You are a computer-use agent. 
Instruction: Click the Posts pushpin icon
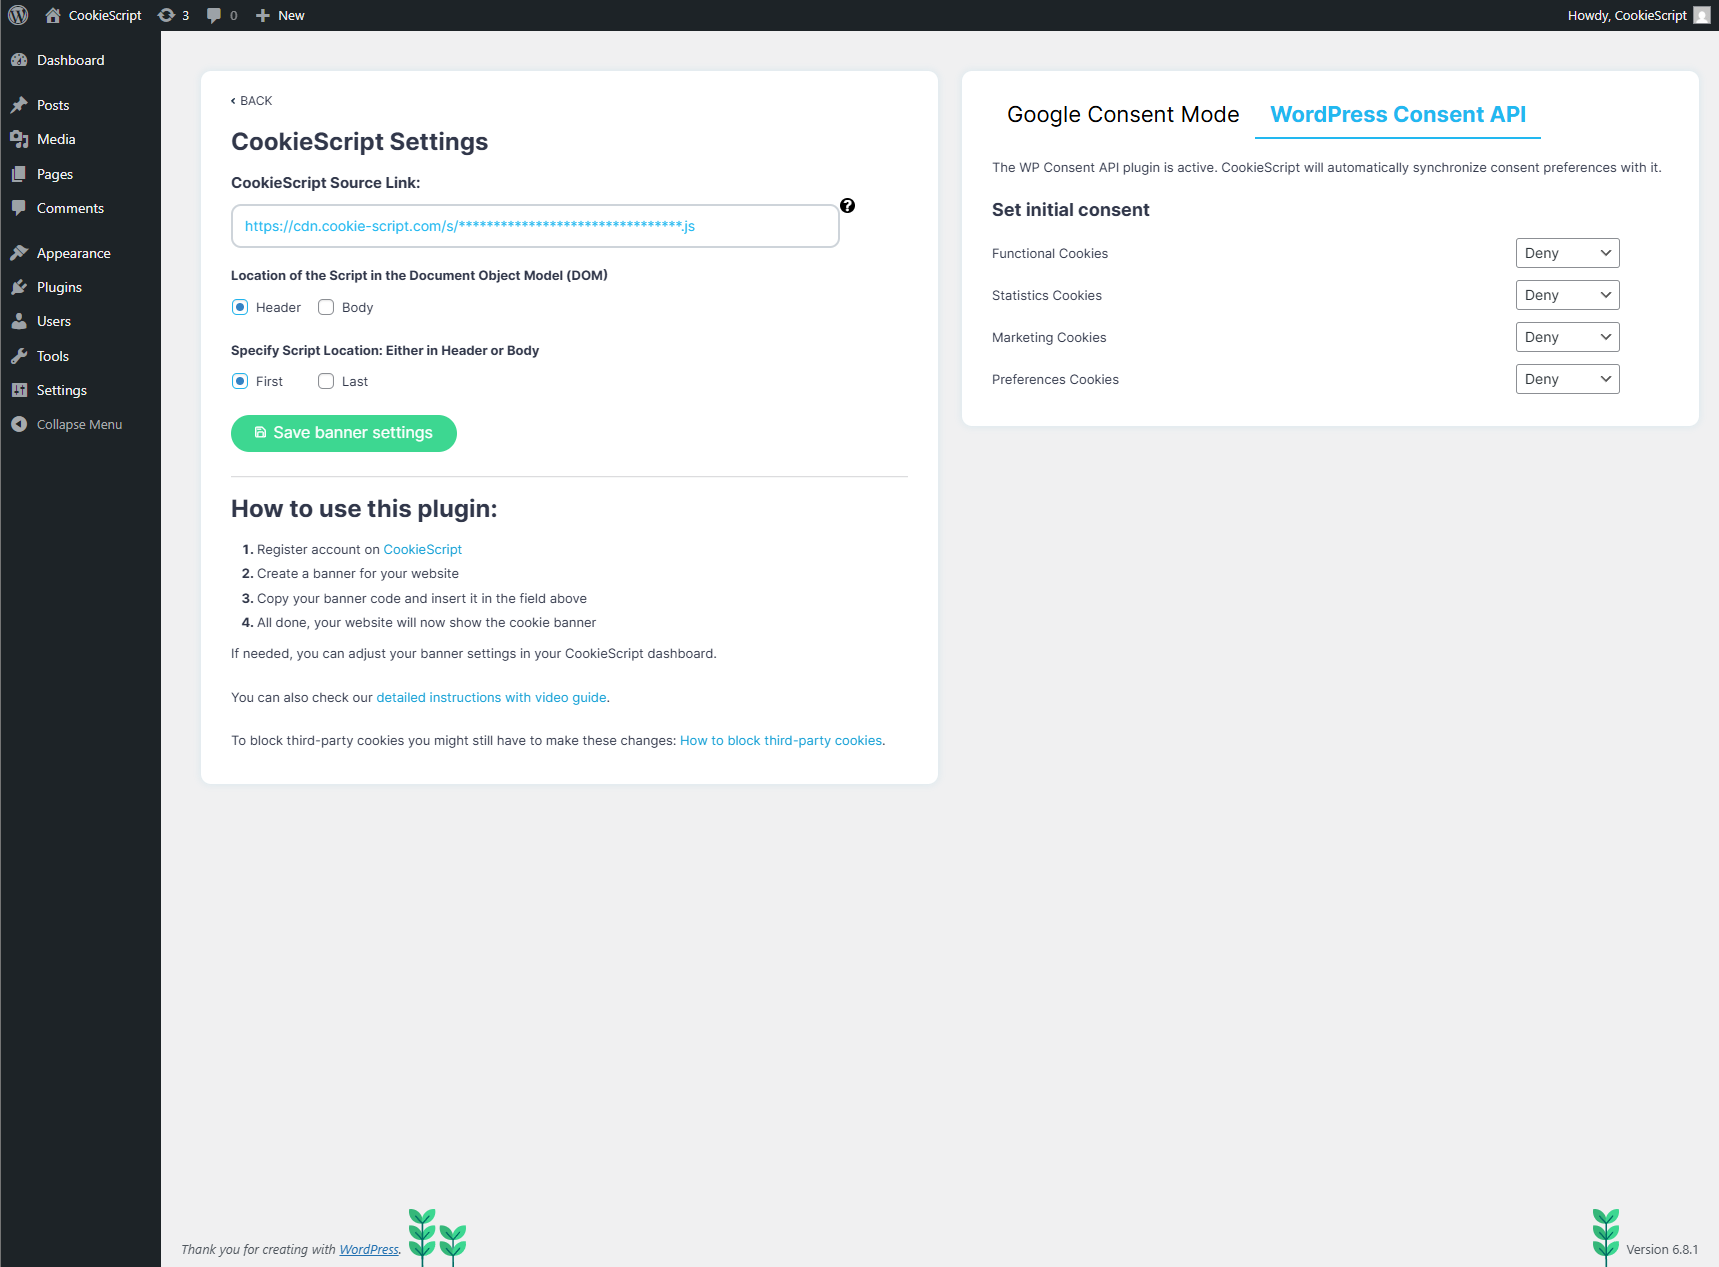[x=19, y=105]
